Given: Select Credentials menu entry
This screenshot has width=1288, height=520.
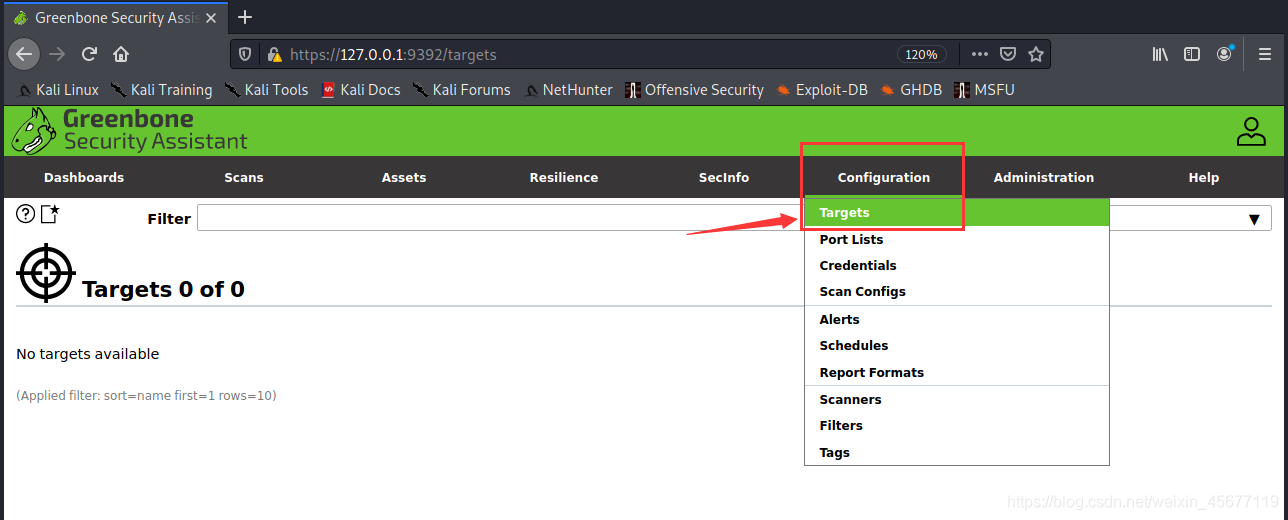Looking at the screenshot, I should 957,265.
